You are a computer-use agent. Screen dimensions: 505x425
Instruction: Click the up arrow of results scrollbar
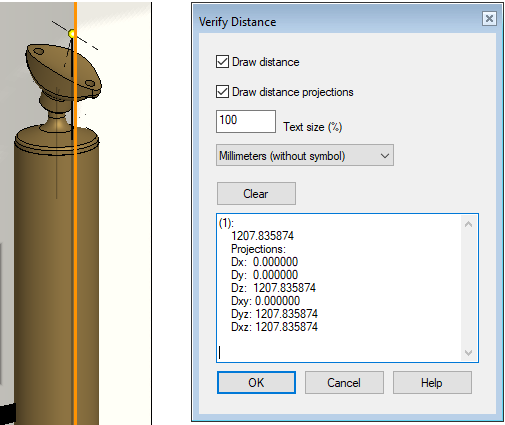(468, 224)
